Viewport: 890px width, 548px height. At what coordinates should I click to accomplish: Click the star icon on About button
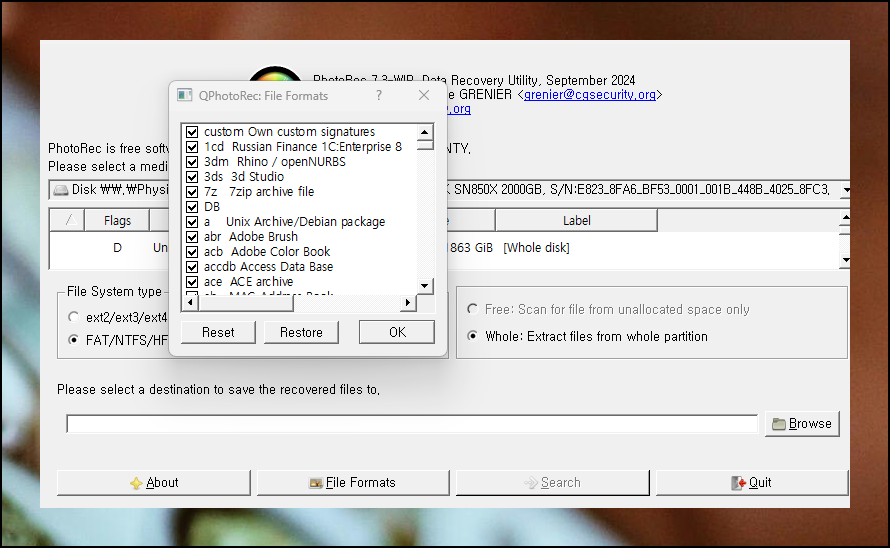[x=136, y=483]
